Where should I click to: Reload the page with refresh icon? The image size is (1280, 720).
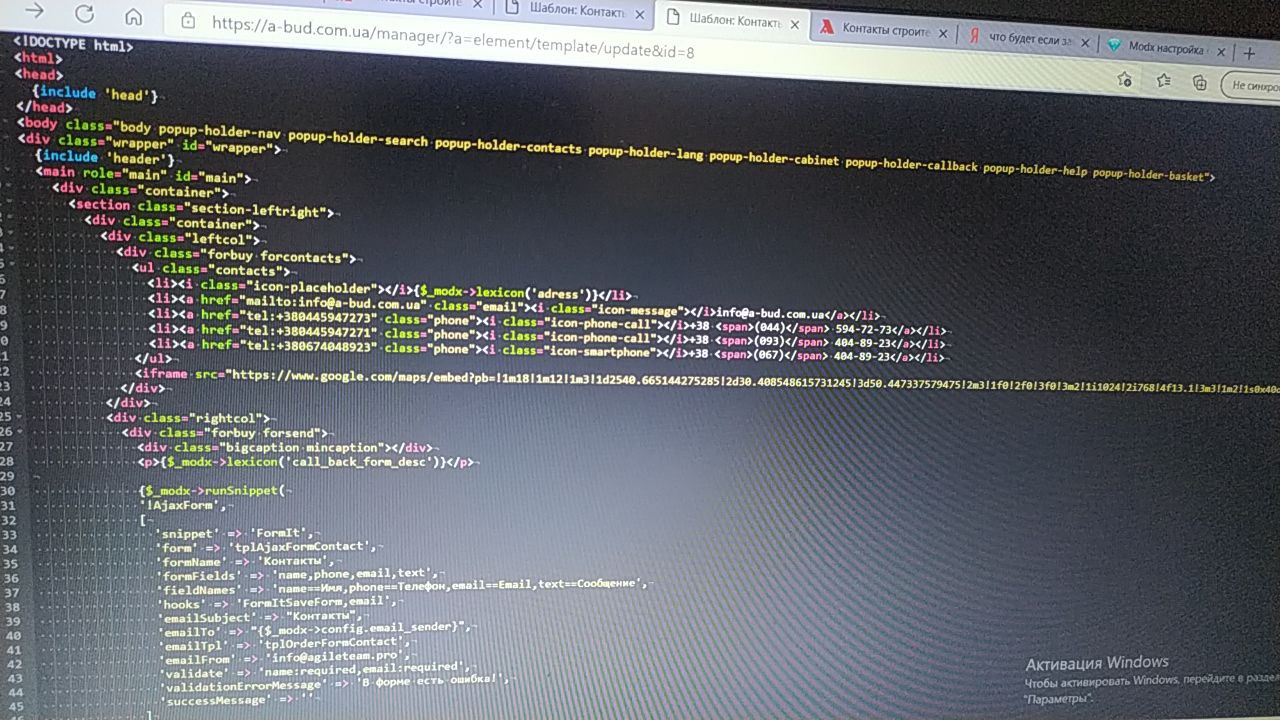pyautogui.click(x=84, y=14)
